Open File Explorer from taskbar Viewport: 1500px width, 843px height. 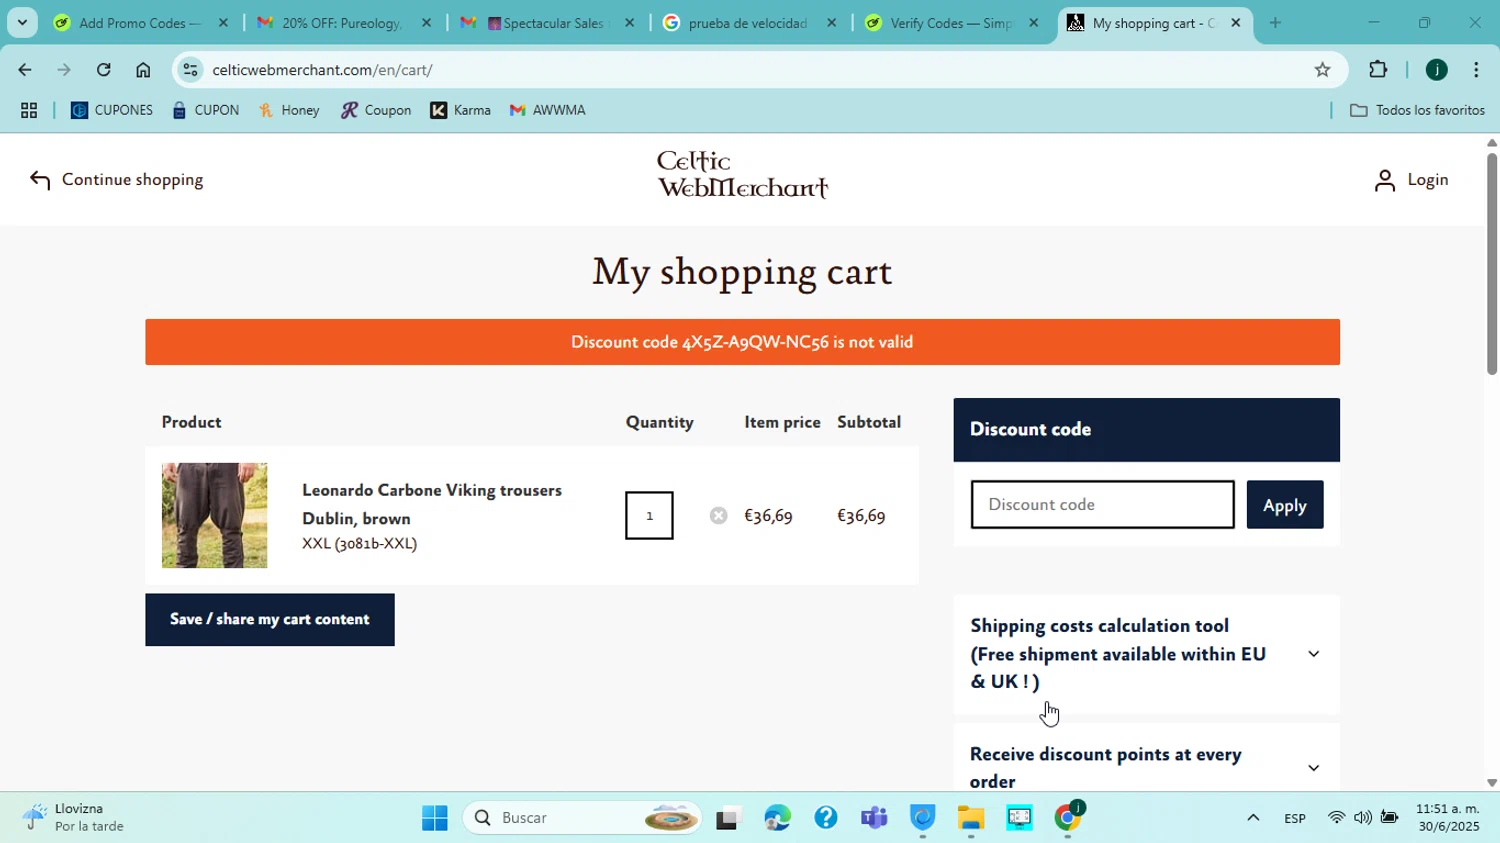click(x=970, y=819)
